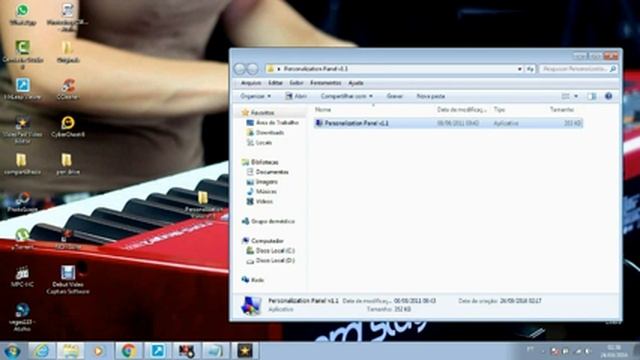Image resolution: width=640 pixels, height=360 pixels.
Task: Sort by the Data de modificação column
Action: (x=462, y=109)
